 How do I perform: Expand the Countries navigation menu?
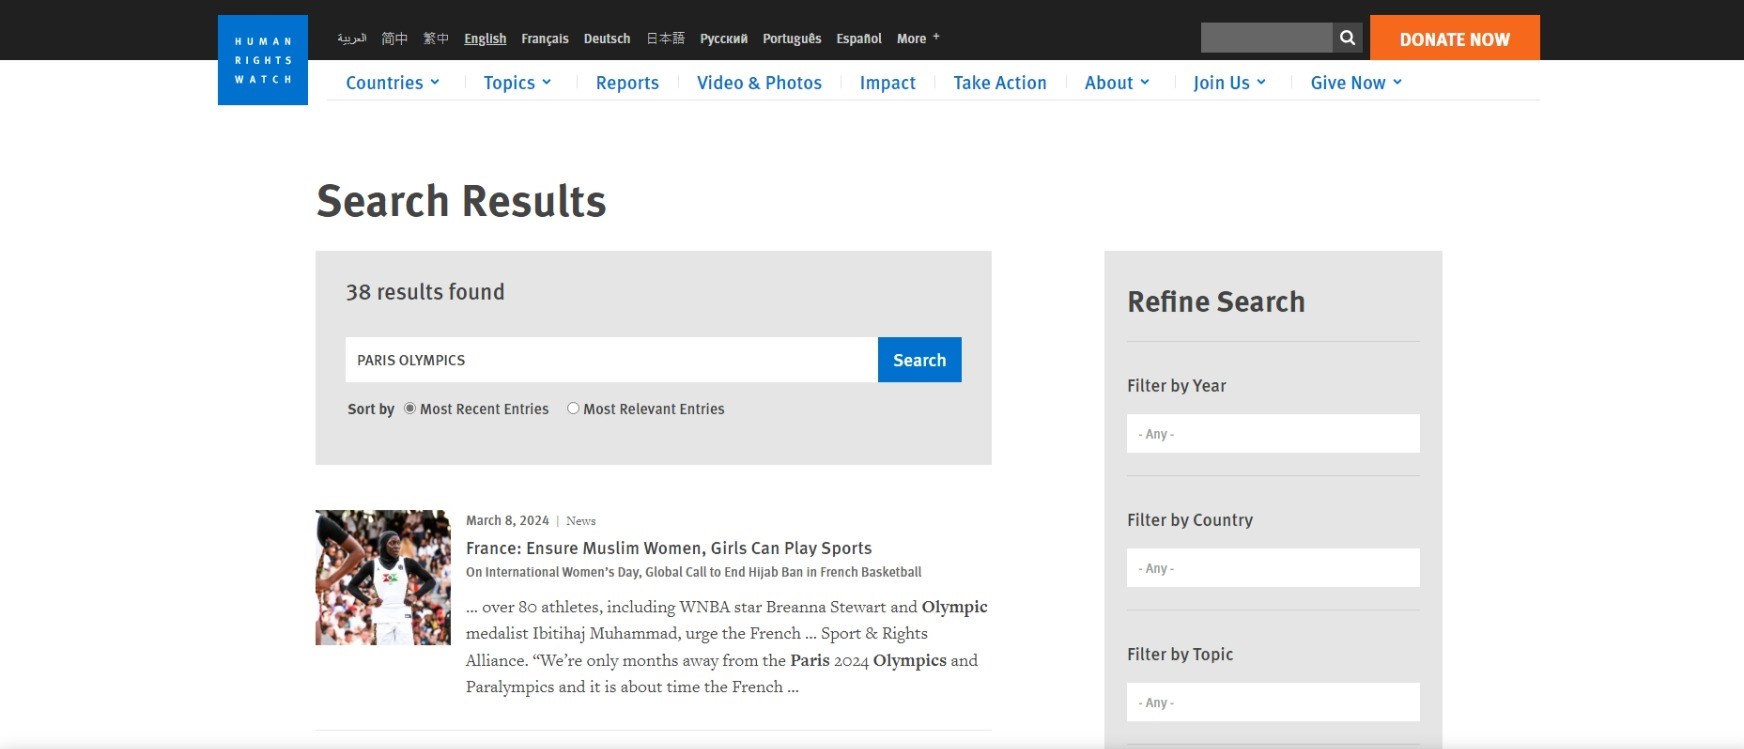(392, 83)
